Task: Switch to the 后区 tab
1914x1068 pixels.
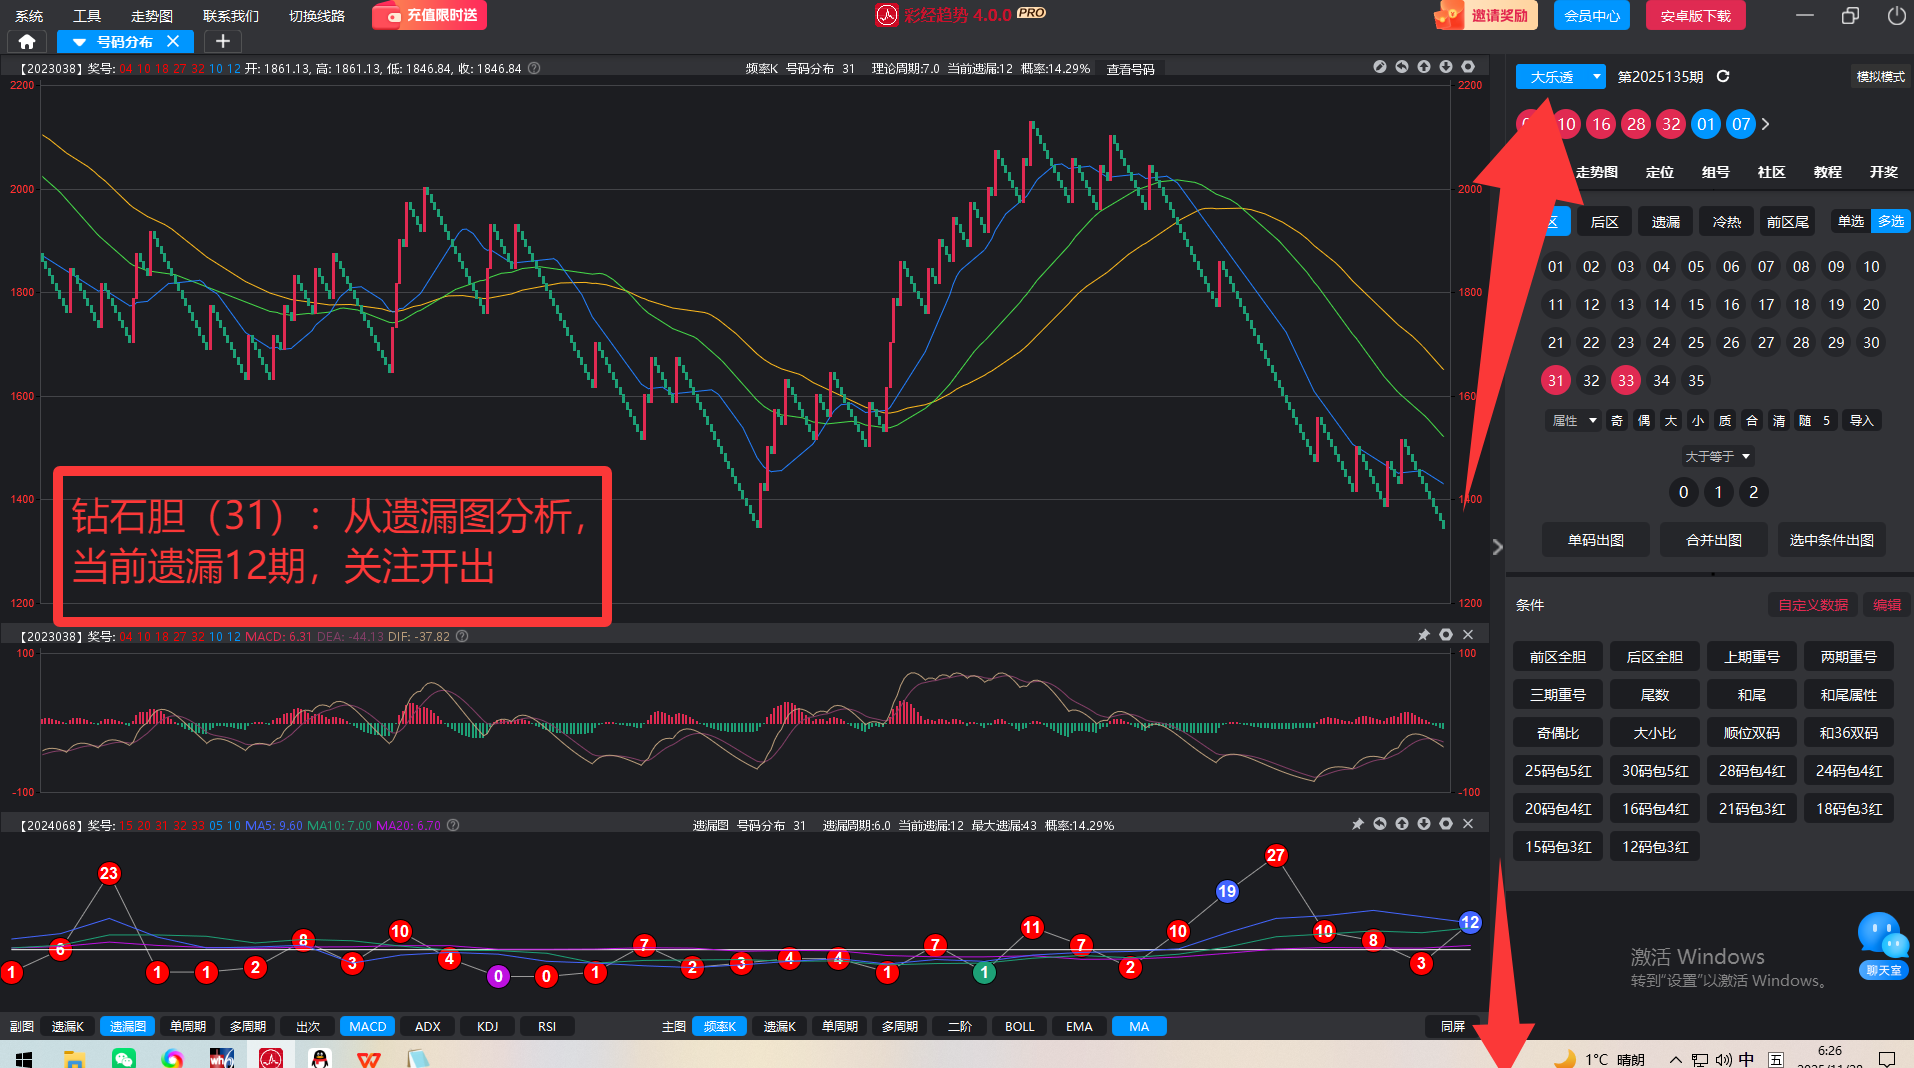Action: [1604, 222]
